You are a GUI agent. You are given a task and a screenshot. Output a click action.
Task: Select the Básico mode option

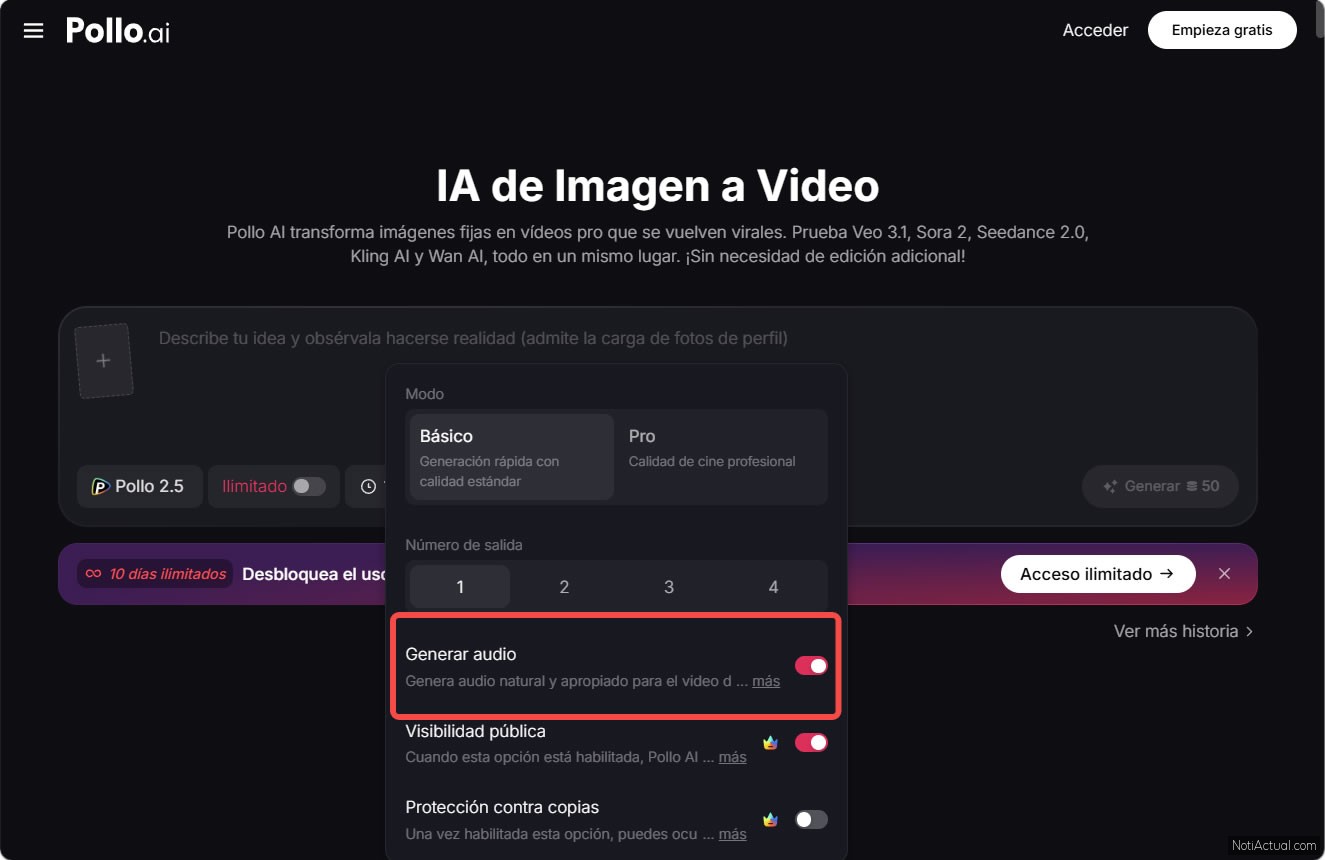pyautogui.click(x=511, y=457)
